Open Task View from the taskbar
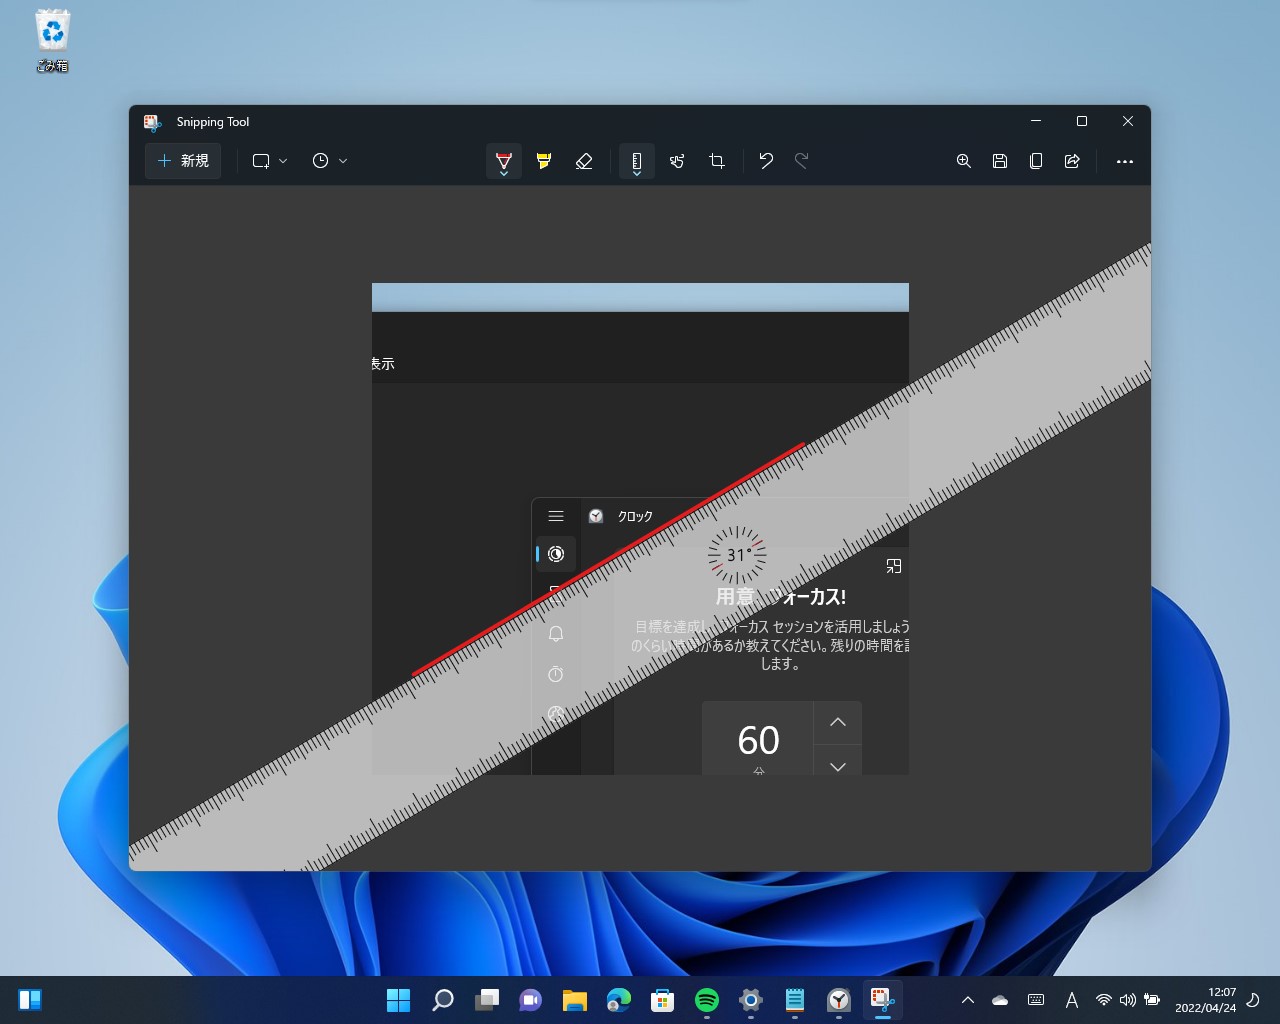Viewport: 1280px width, 1024px height. click(x=486, y=1000)
